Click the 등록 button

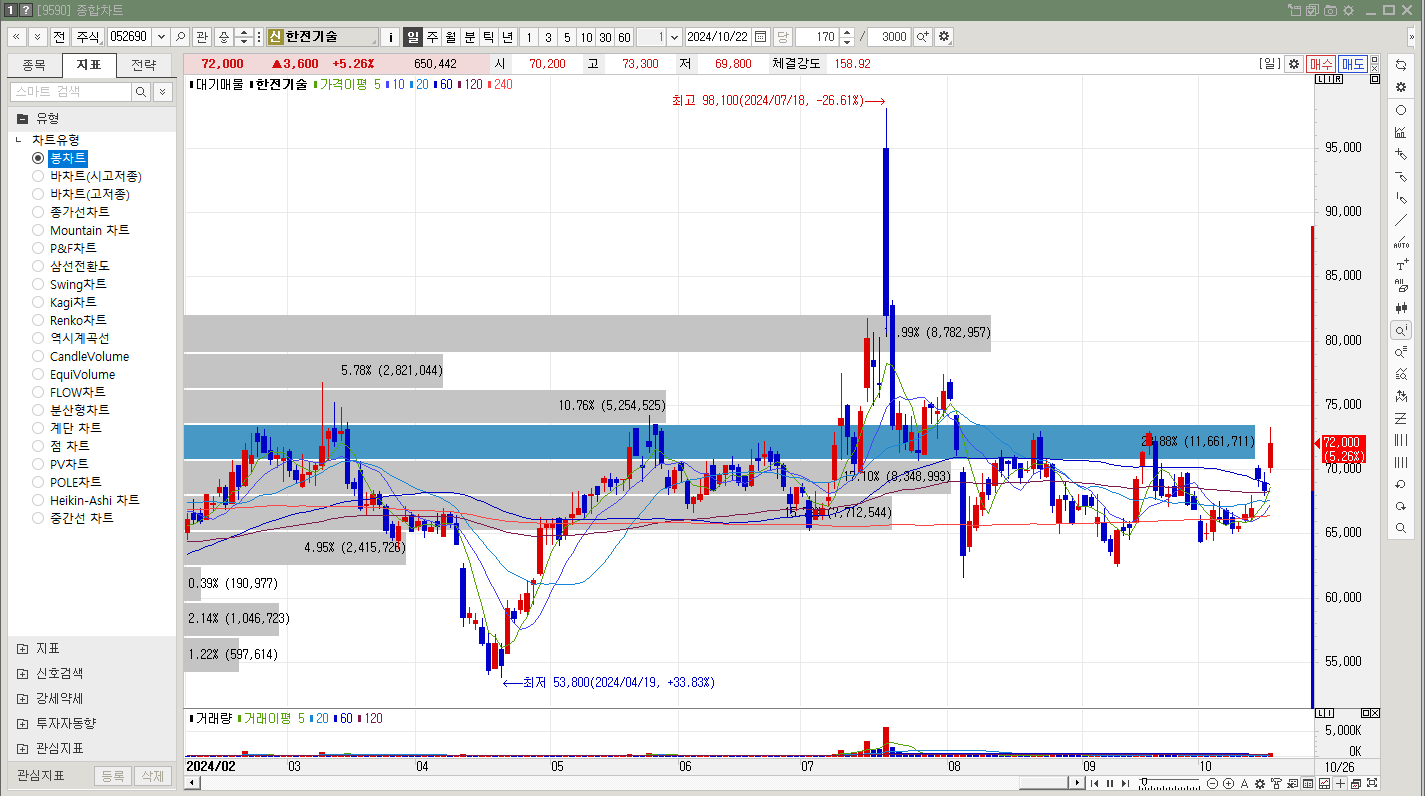coord(113,776)
